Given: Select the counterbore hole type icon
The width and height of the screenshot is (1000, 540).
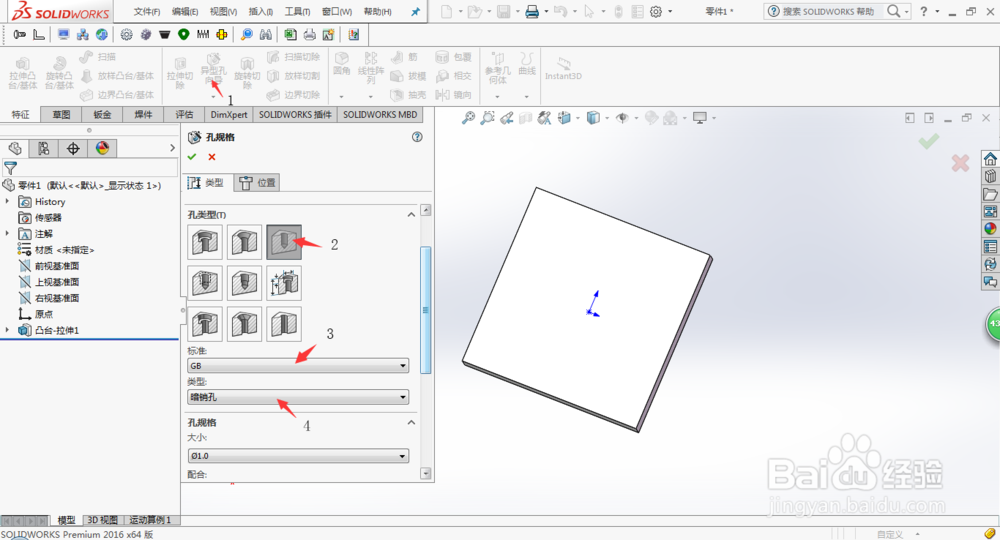Looking at the screenshot, I should (205, 242).
